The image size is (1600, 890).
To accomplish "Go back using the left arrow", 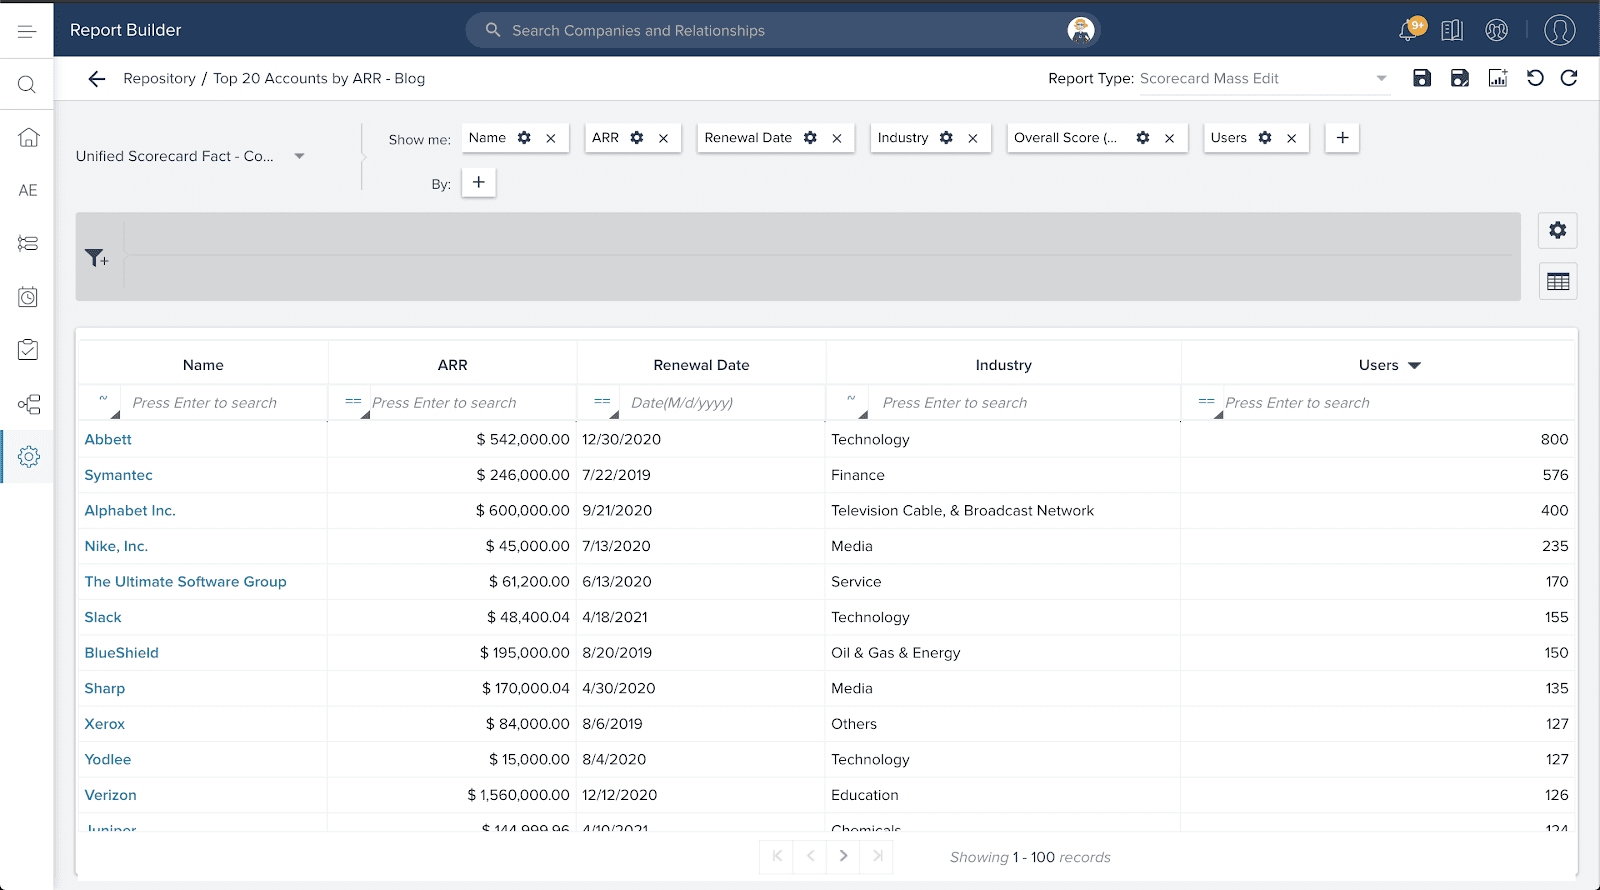I will click(97, 79).
